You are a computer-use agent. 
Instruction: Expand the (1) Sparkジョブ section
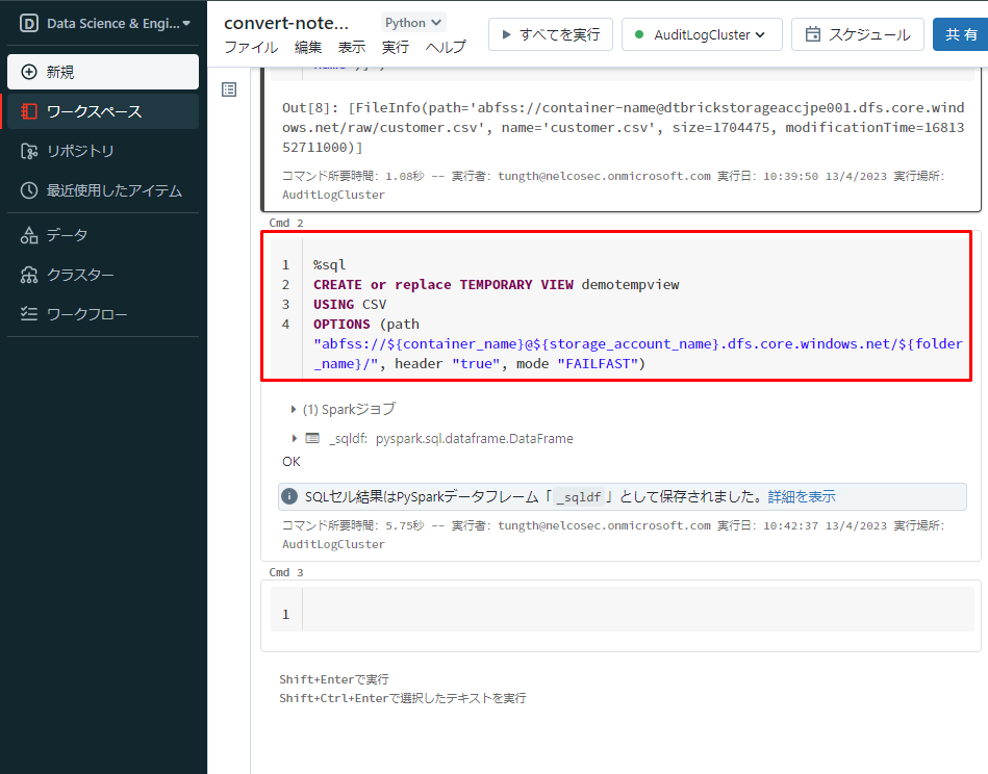click(293, 409)
